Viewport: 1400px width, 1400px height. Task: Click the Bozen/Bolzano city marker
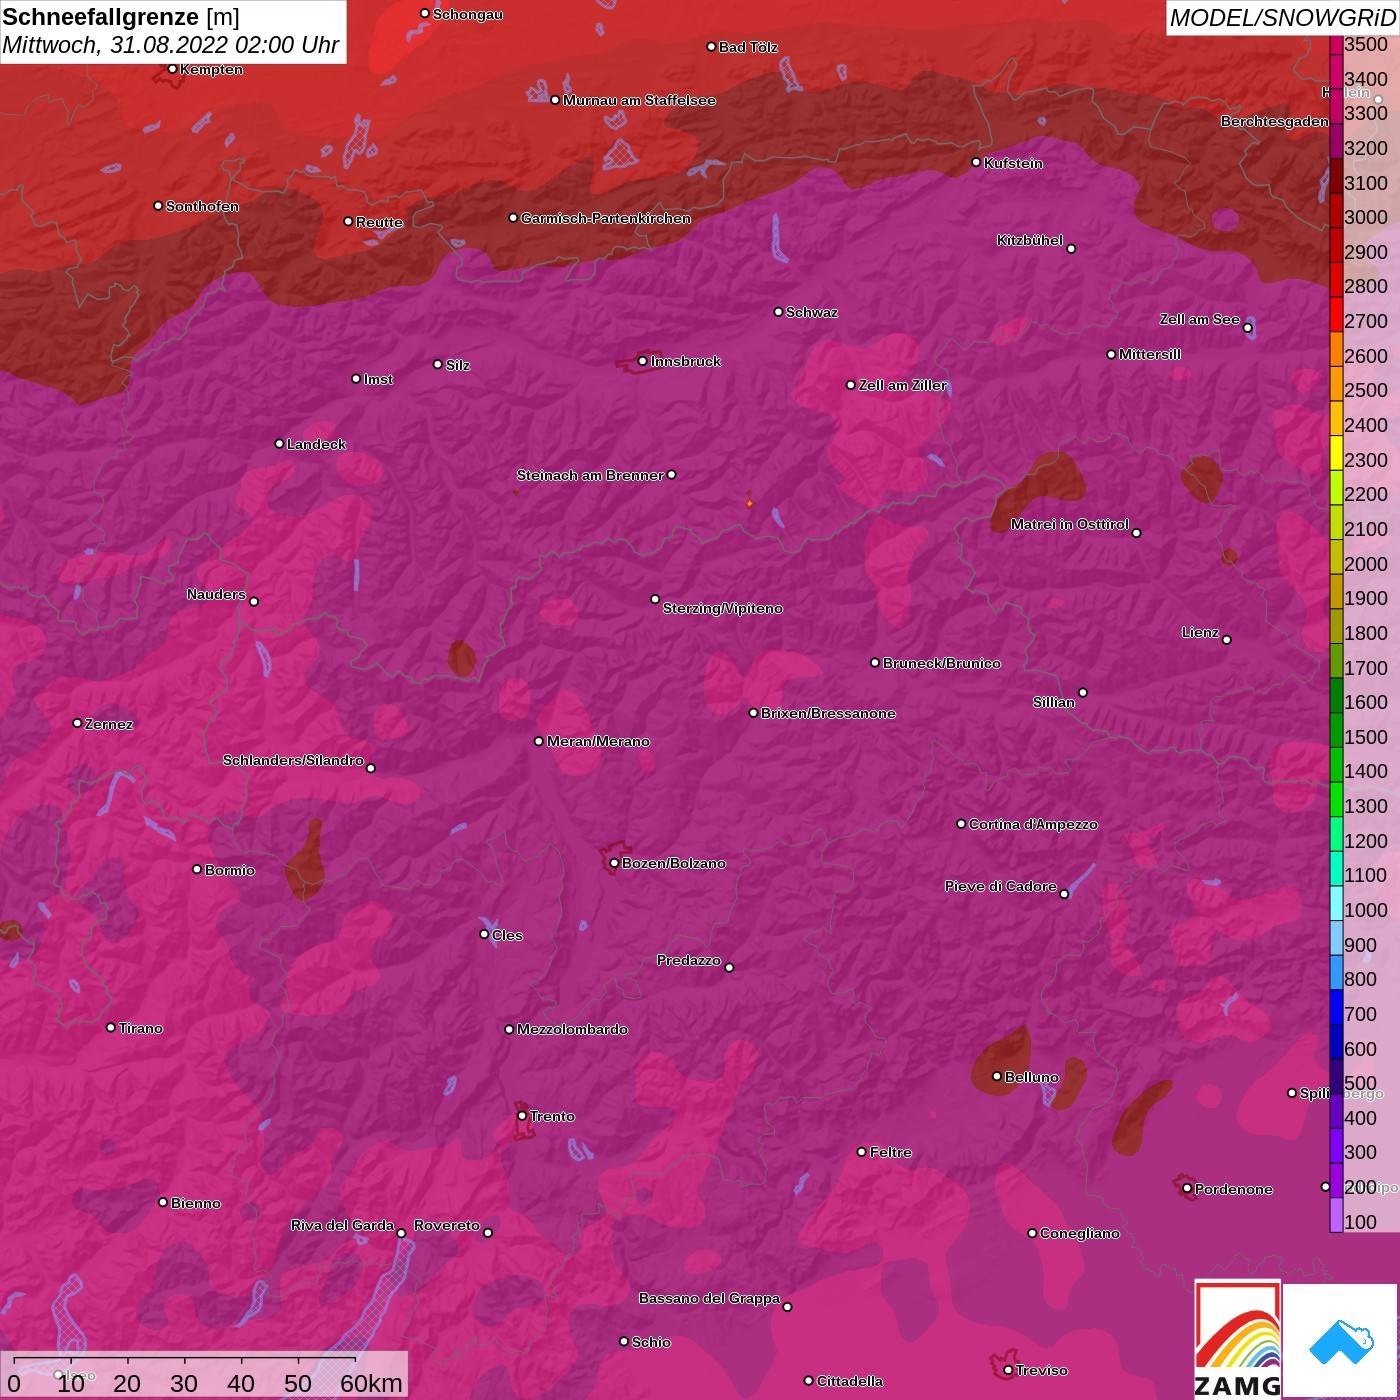coord(614,863)
